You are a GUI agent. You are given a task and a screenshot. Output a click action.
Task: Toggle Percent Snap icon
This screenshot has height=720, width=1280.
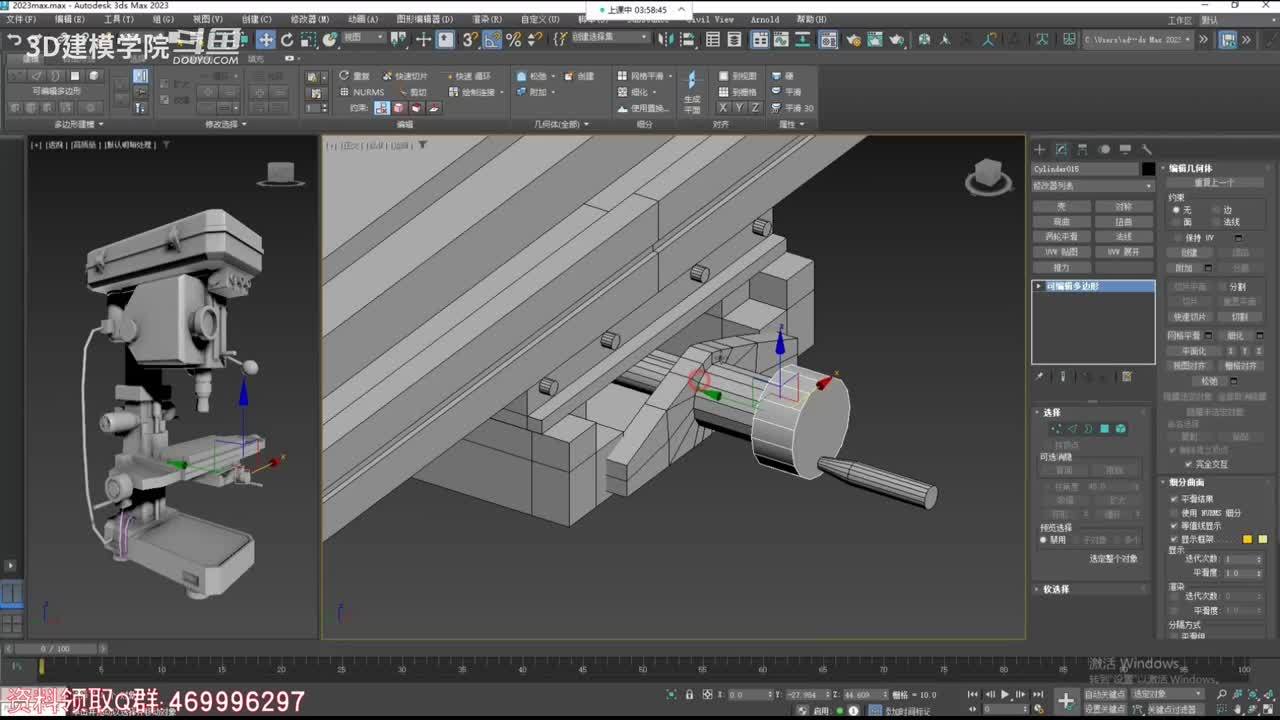(x=513, y=40)
